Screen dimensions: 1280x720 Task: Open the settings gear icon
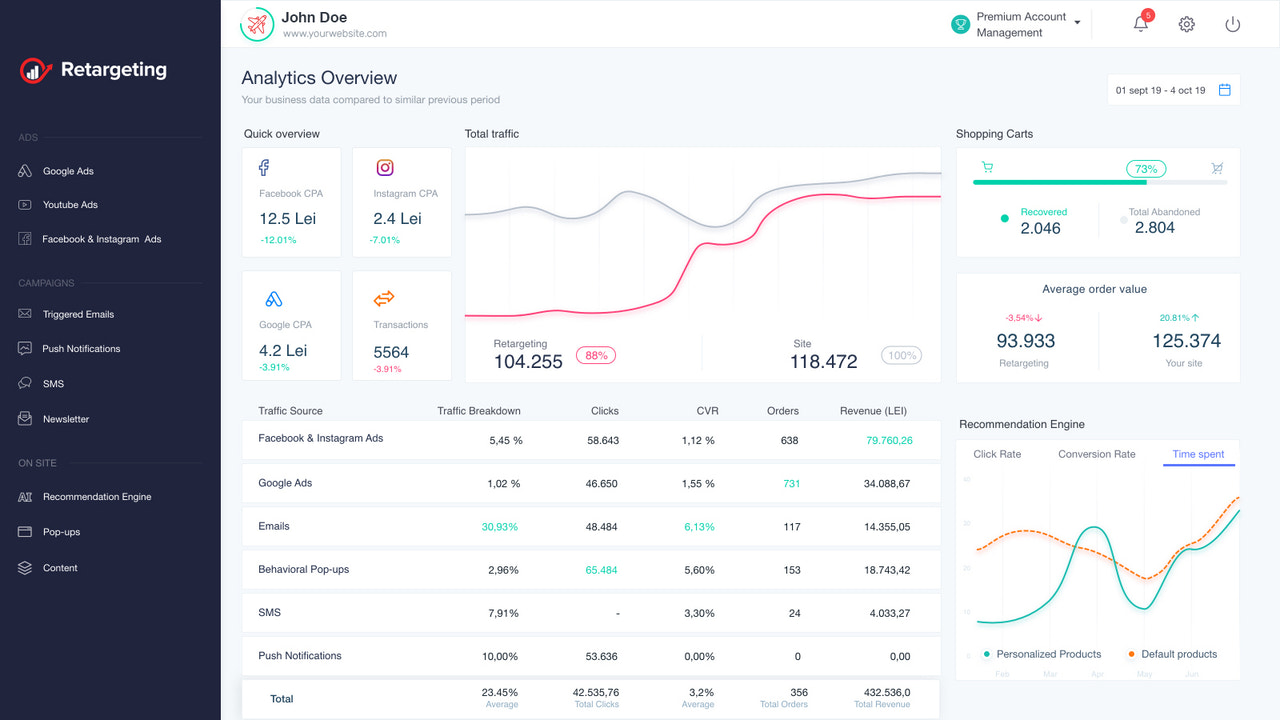1186,23
